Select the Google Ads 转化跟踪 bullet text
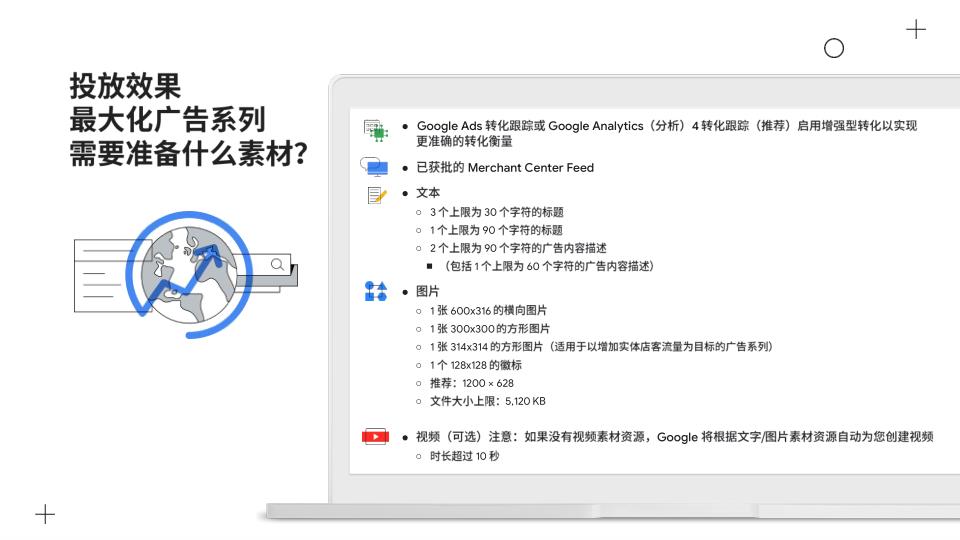Viewport: 960px width, 540px height. click(667, 126)
